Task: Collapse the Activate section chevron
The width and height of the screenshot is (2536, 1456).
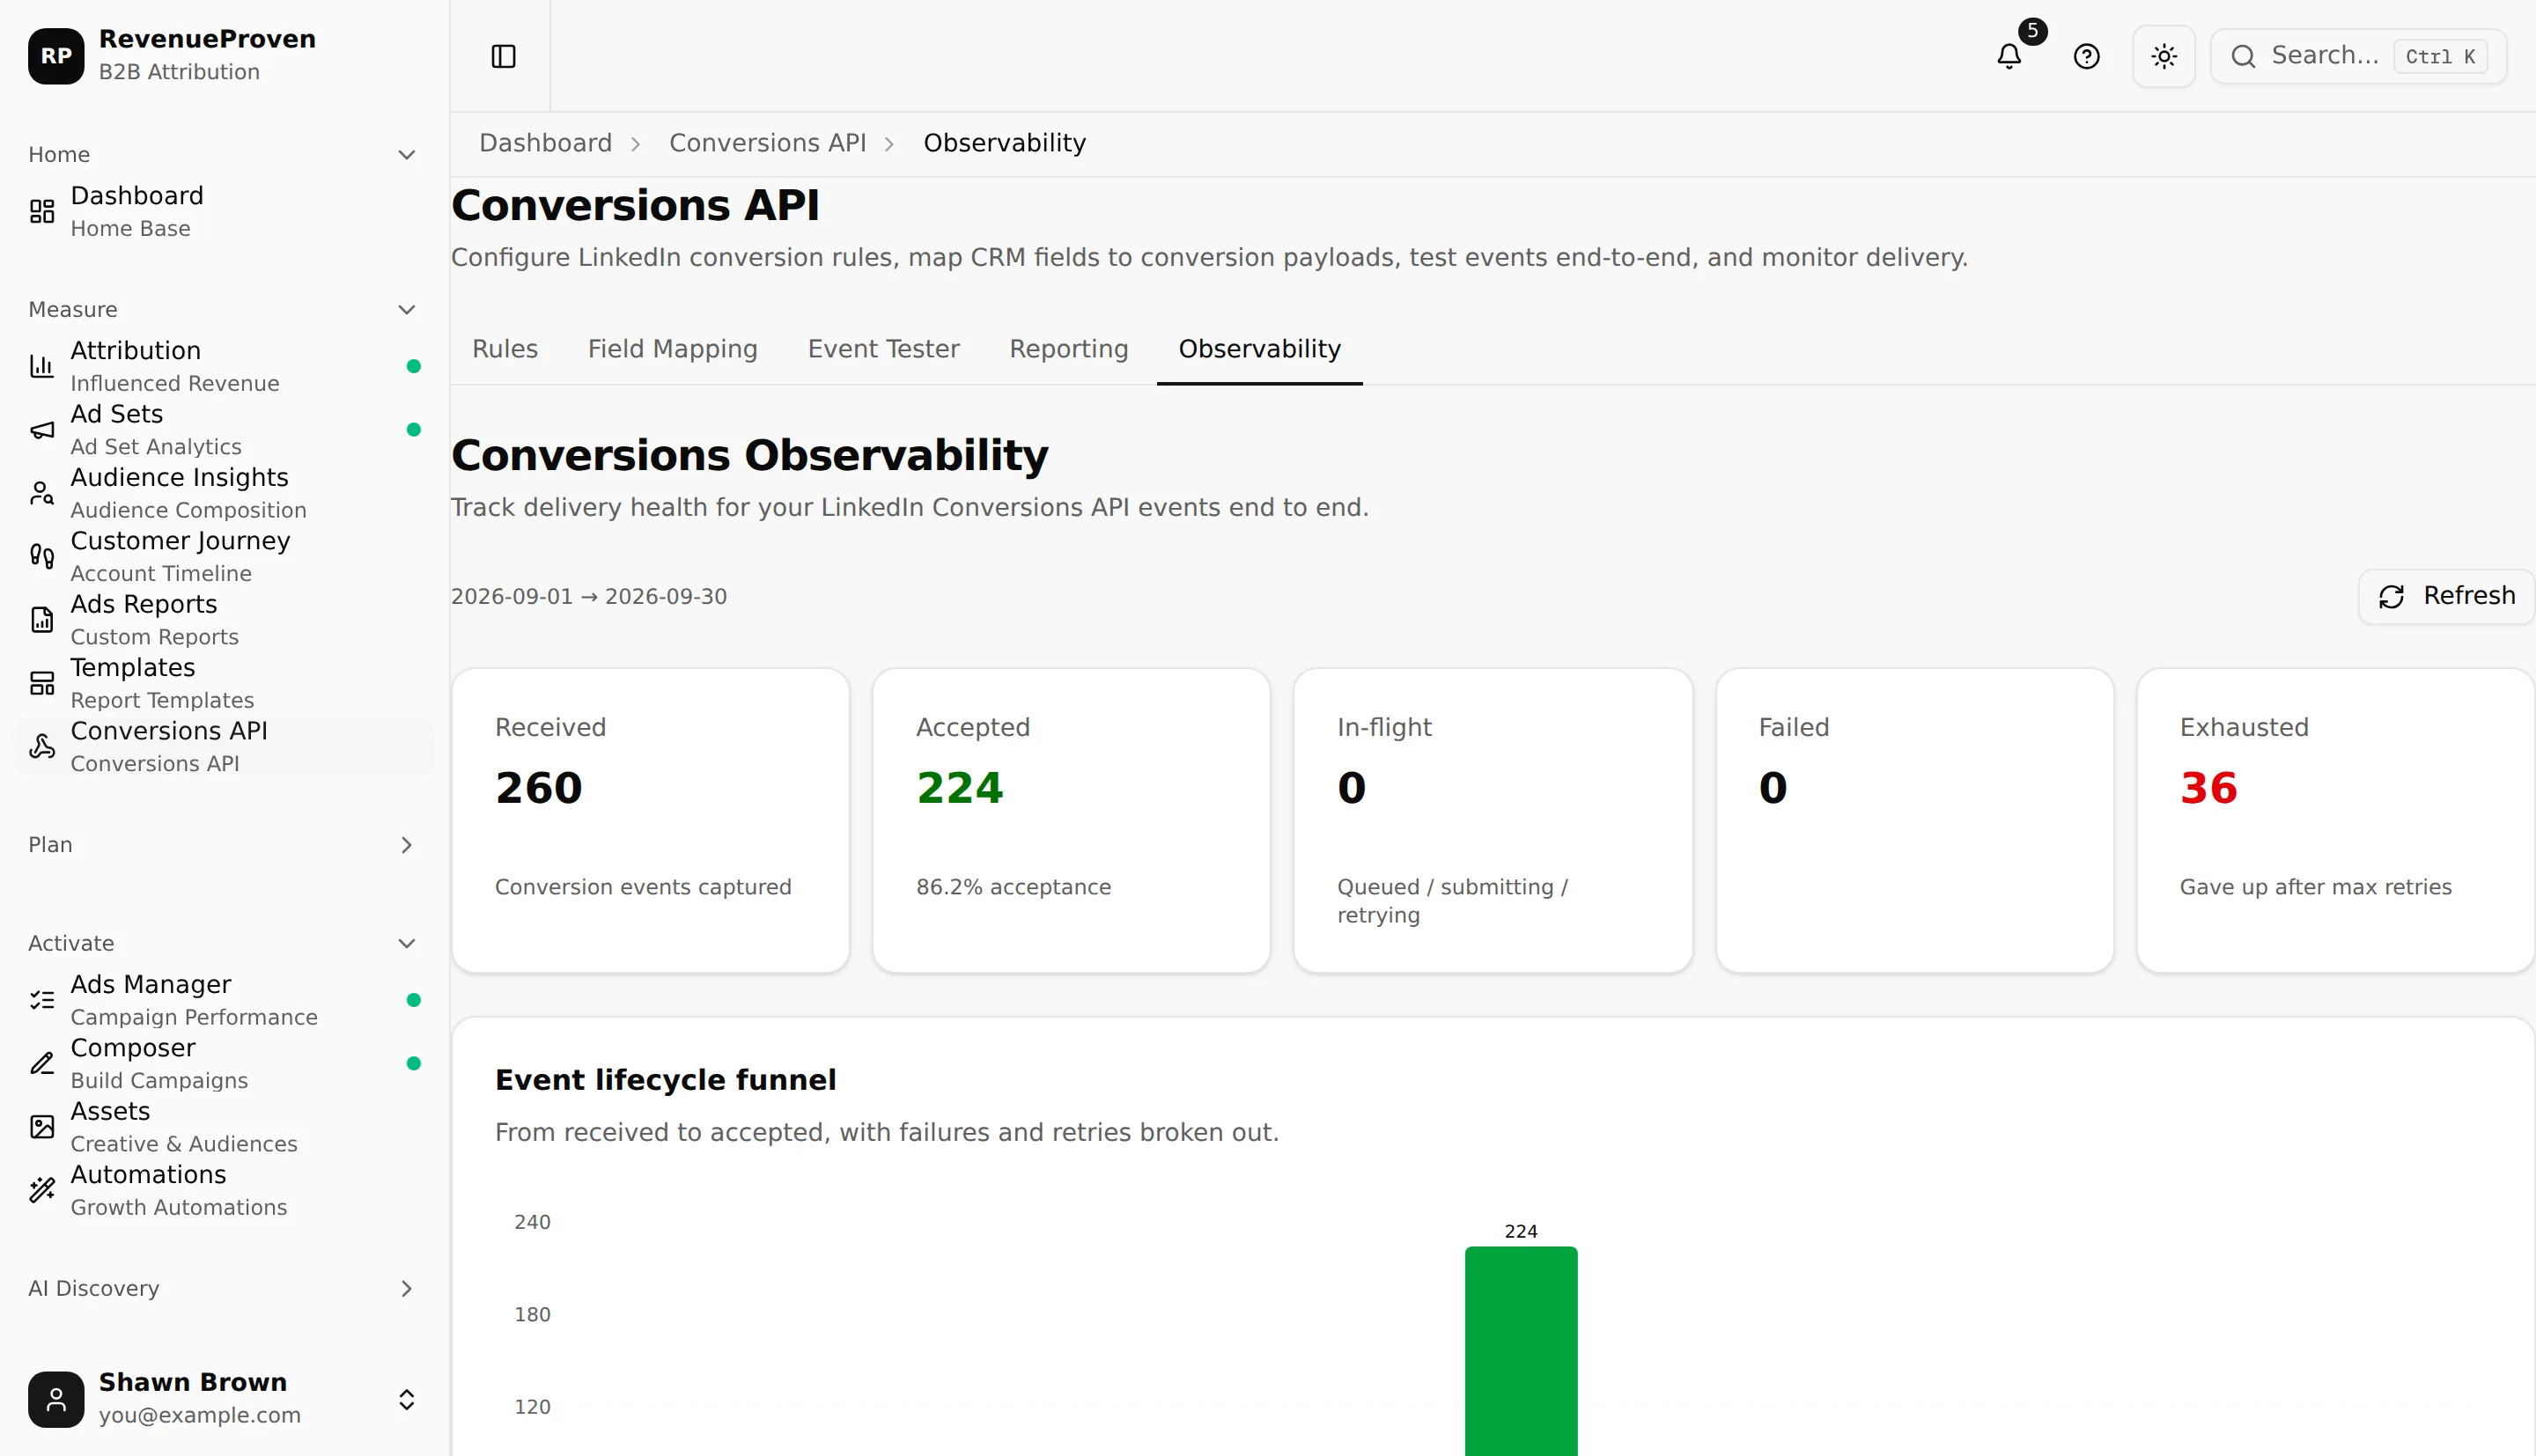Action: pos(406,944)
